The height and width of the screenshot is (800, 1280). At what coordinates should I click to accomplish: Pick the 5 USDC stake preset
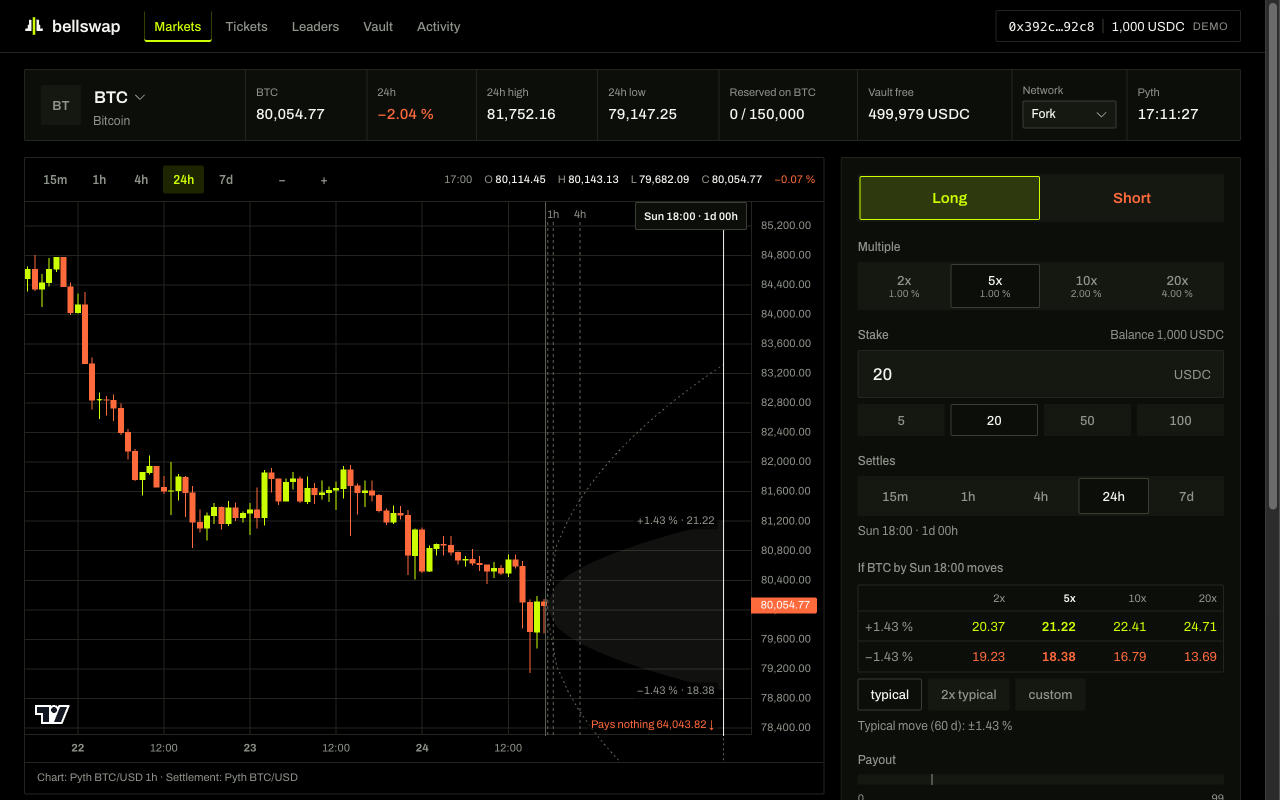point(901,420)
